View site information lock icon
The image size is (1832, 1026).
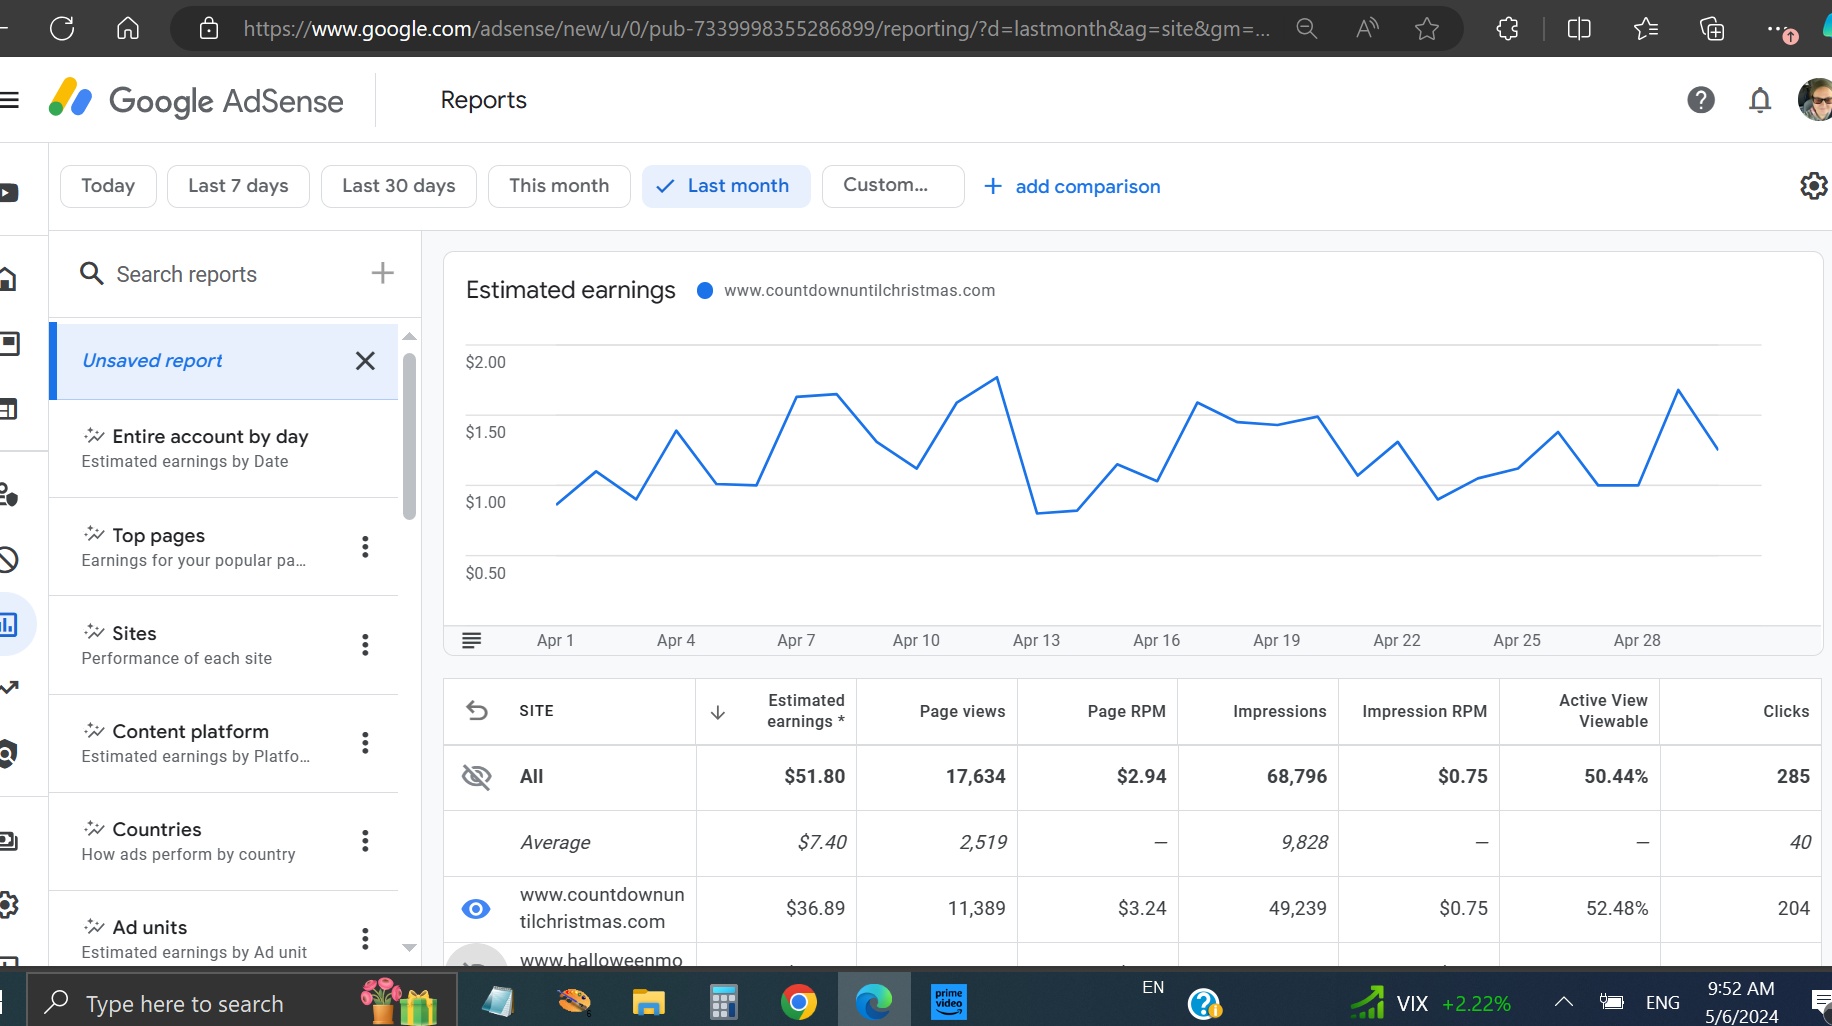click(209, 28)
